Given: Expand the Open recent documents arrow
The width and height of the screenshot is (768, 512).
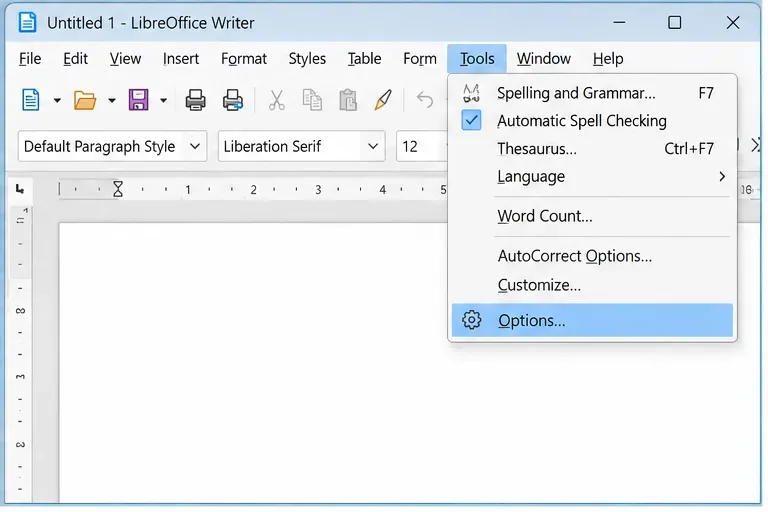Looking at the screenshot, I should (x=112, y=100).
